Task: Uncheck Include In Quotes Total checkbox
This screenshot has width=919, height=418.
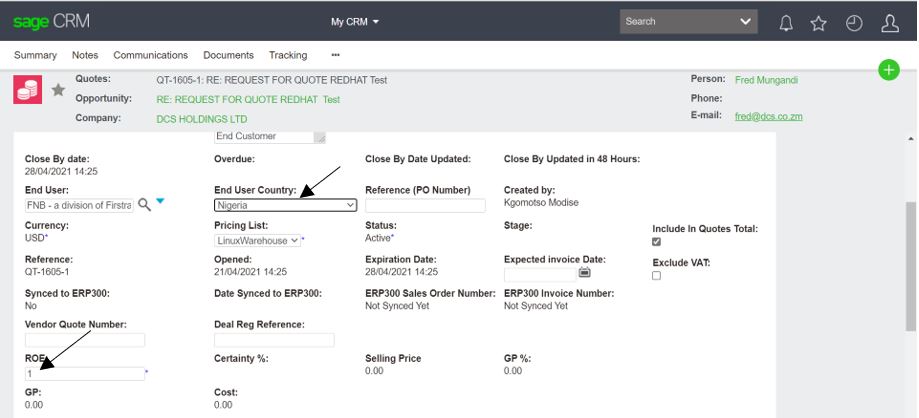Action: pyautogui.click(x=656, y=242)
